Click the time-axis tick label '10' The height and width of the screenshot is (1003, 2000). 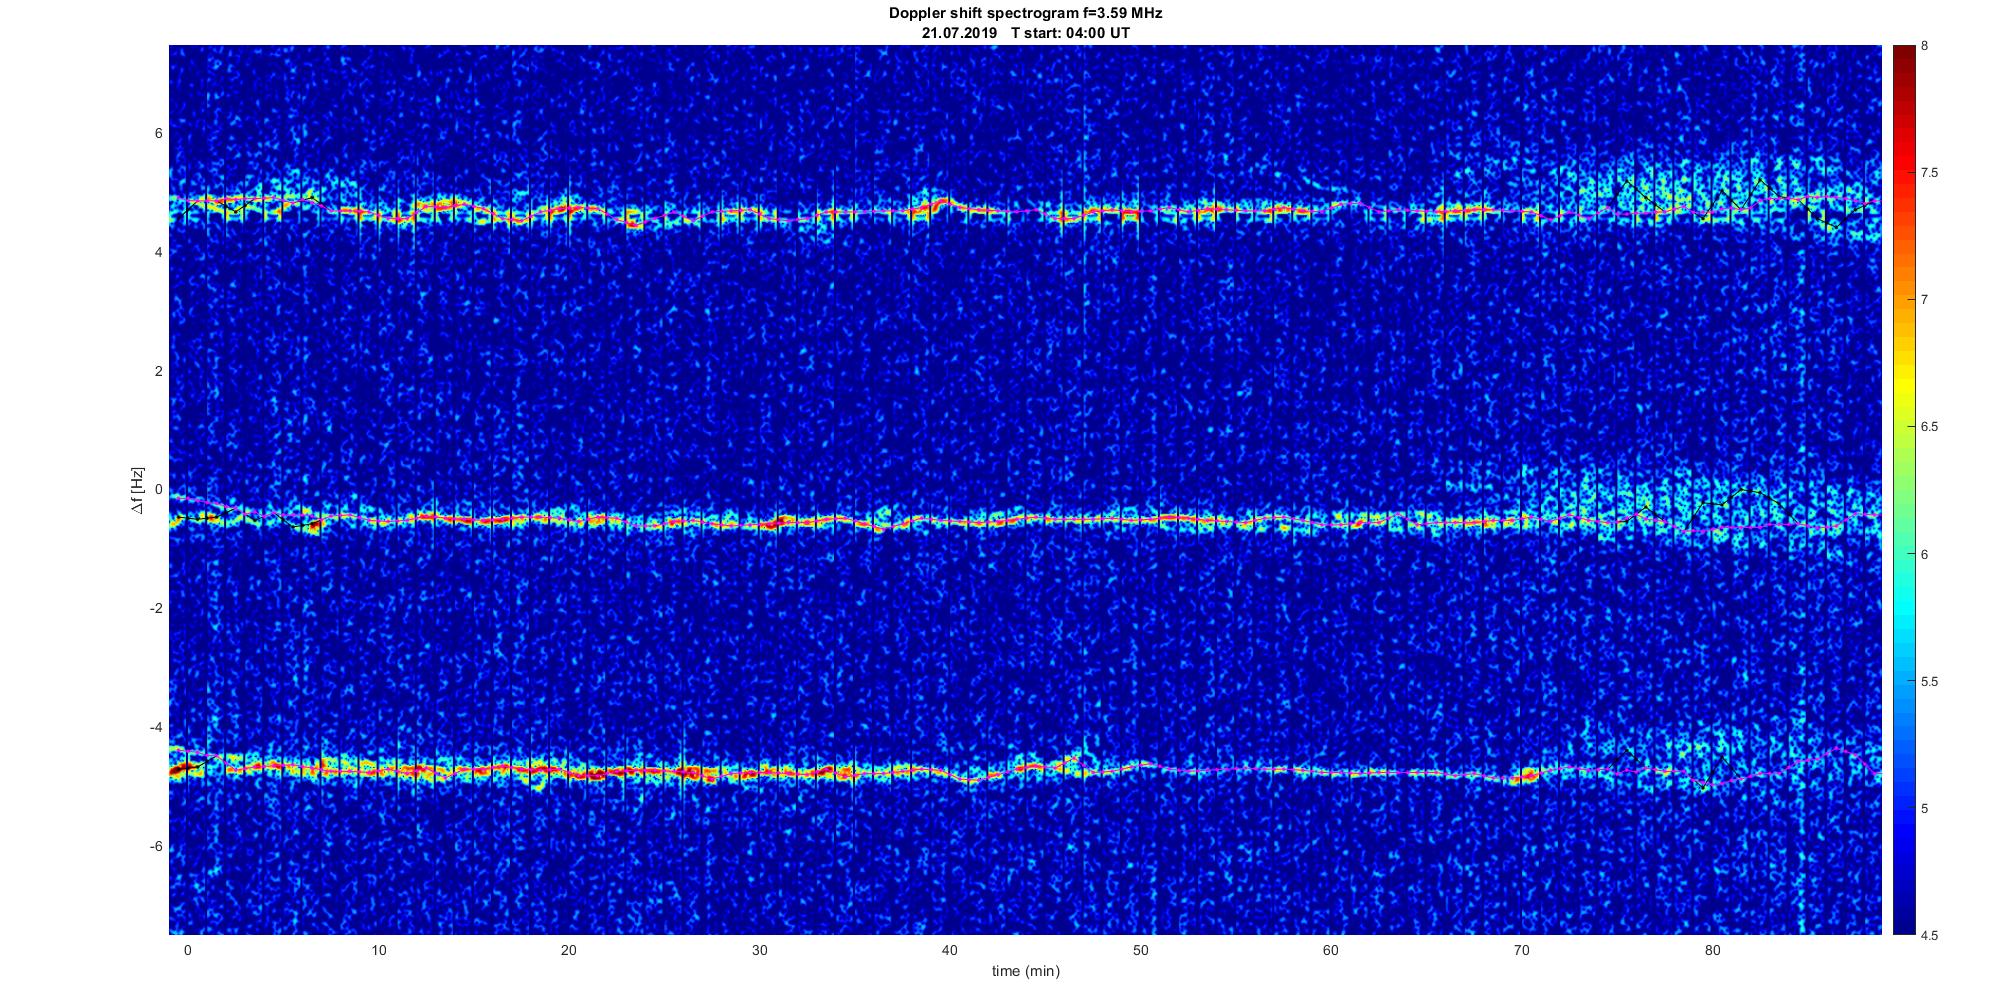[x=378, y=950]
